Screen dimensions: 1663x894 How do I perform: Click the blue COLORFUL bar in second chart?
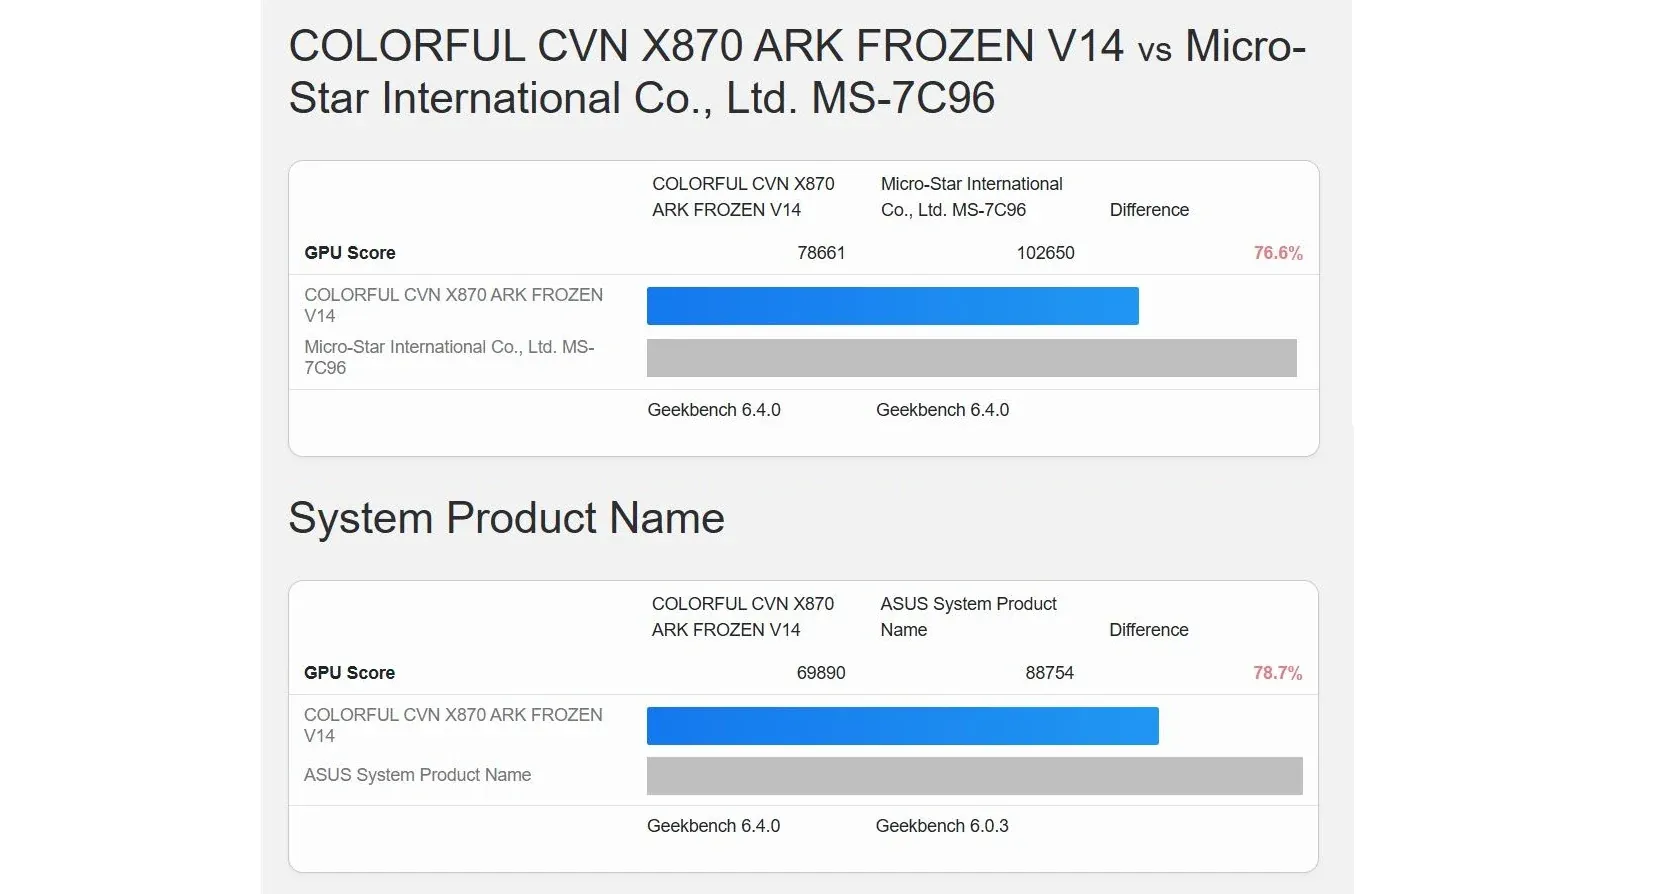click(x=903, y=726)
